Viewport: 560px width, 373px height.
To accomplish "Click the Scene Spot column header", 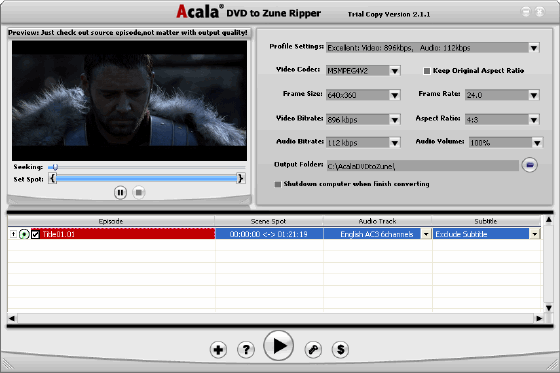I will tap(269, 221).
